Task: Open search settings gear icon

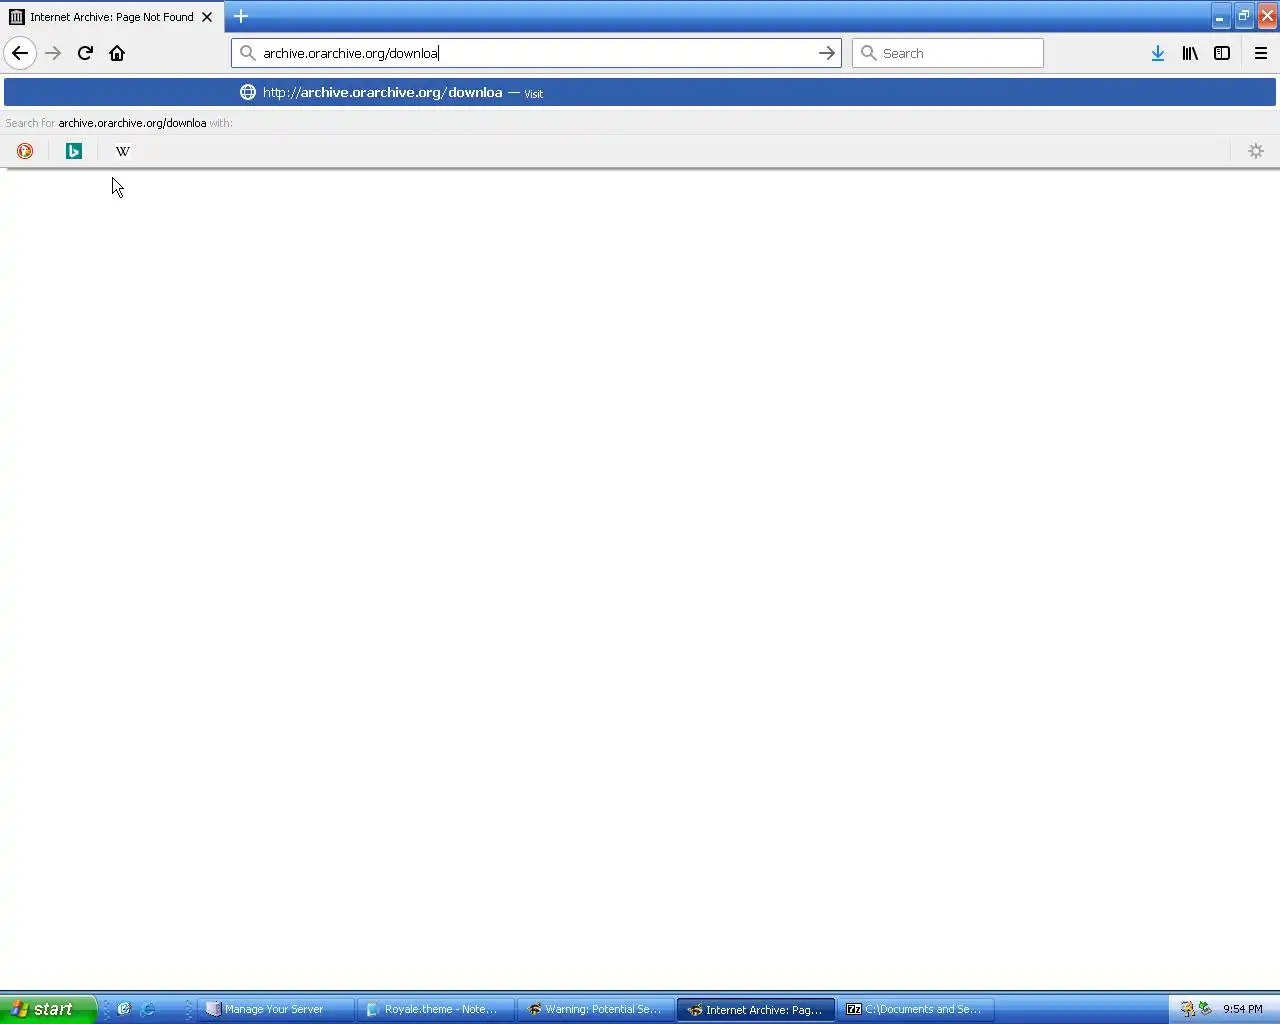Action: [x=1256, y=151]
